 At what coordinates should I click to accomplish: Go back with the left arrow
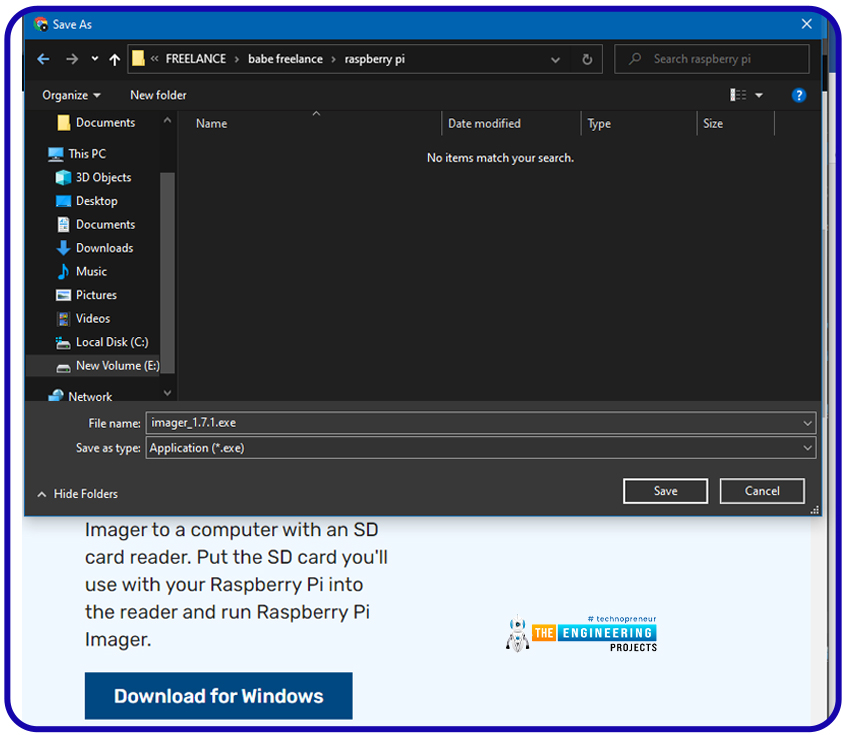coord(44,59)
